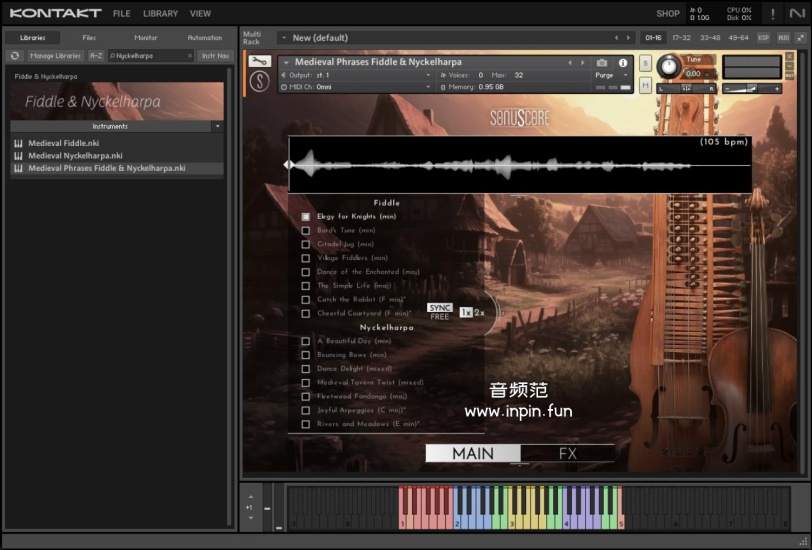Open the Instruments dropdown arrow
This screenshot has height=550, width=812.
click(218, 126)
